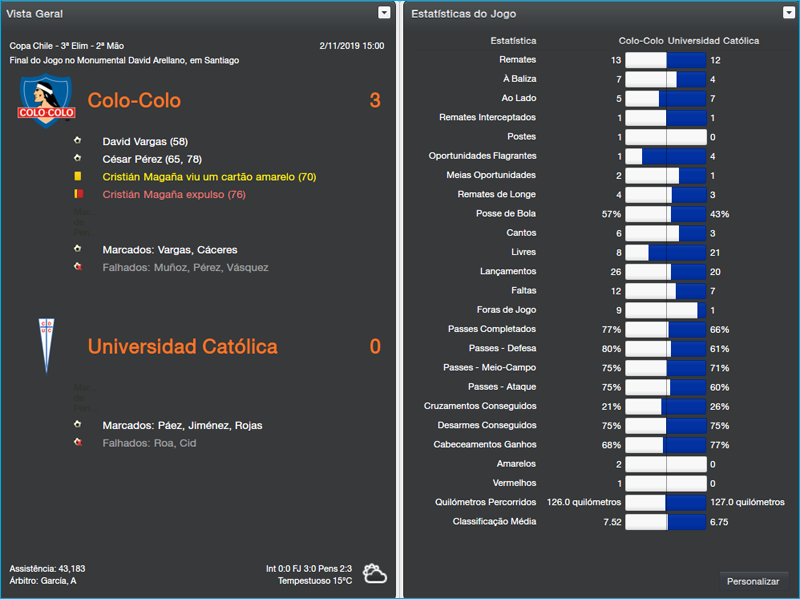Click scored penalty icon beside Marcados: Páez, Jiménez, Rojas
800x599 pixels.
[x=77, y=425]
